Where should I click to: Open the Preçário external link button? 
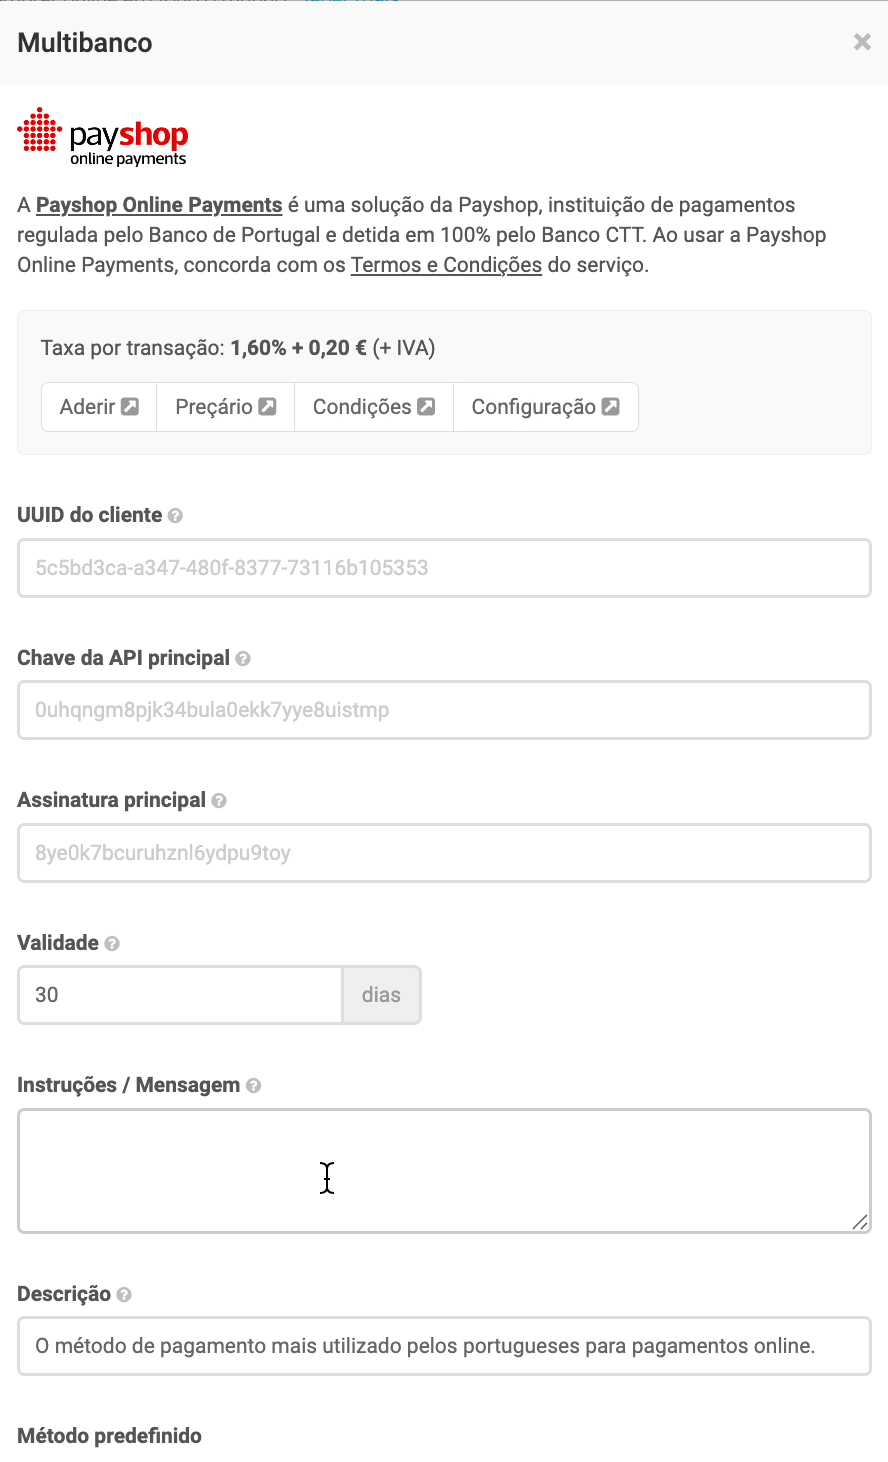tap(225, 407)
